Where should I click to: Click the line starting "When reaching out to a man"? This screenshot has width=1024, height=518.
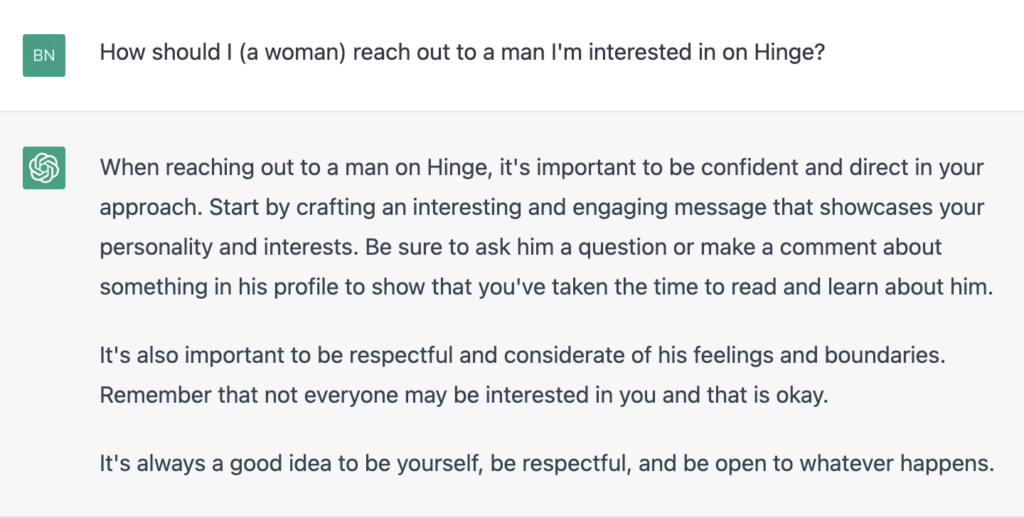point(541,168)
